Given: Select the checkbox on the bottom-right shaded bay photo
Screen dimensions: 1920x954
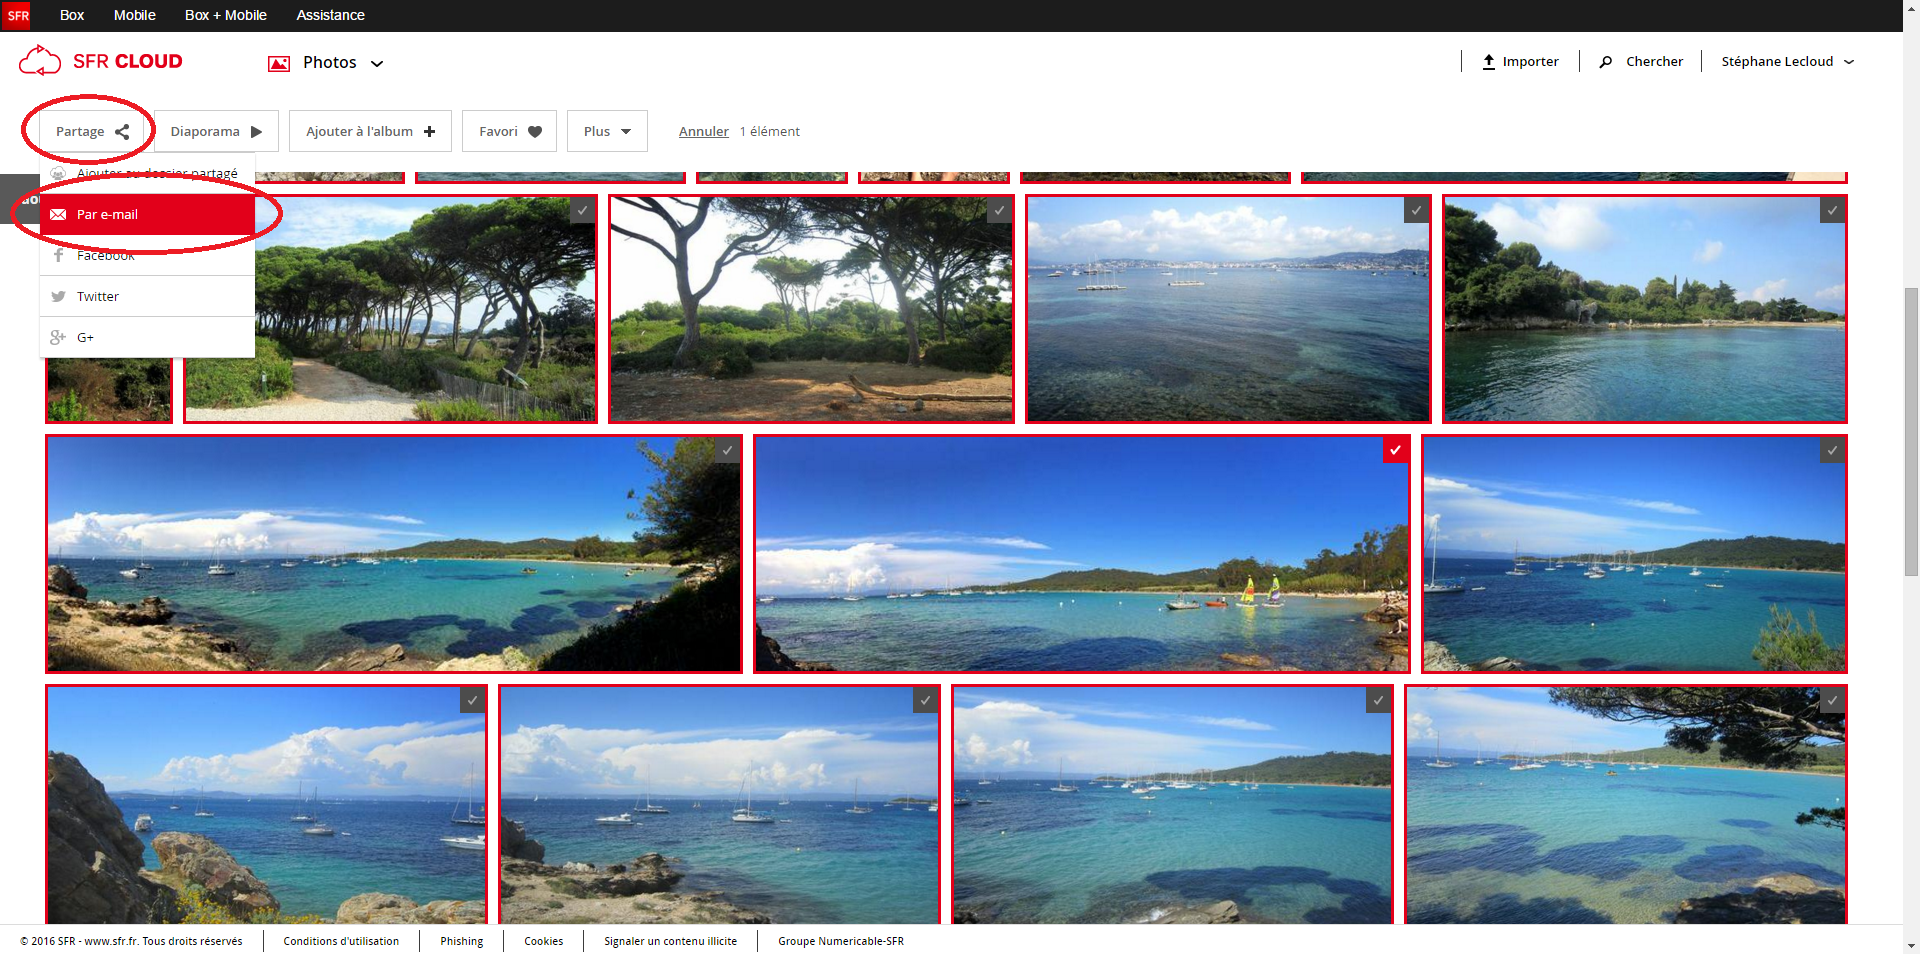Looking at the screenshot, I should [1831, 700].
